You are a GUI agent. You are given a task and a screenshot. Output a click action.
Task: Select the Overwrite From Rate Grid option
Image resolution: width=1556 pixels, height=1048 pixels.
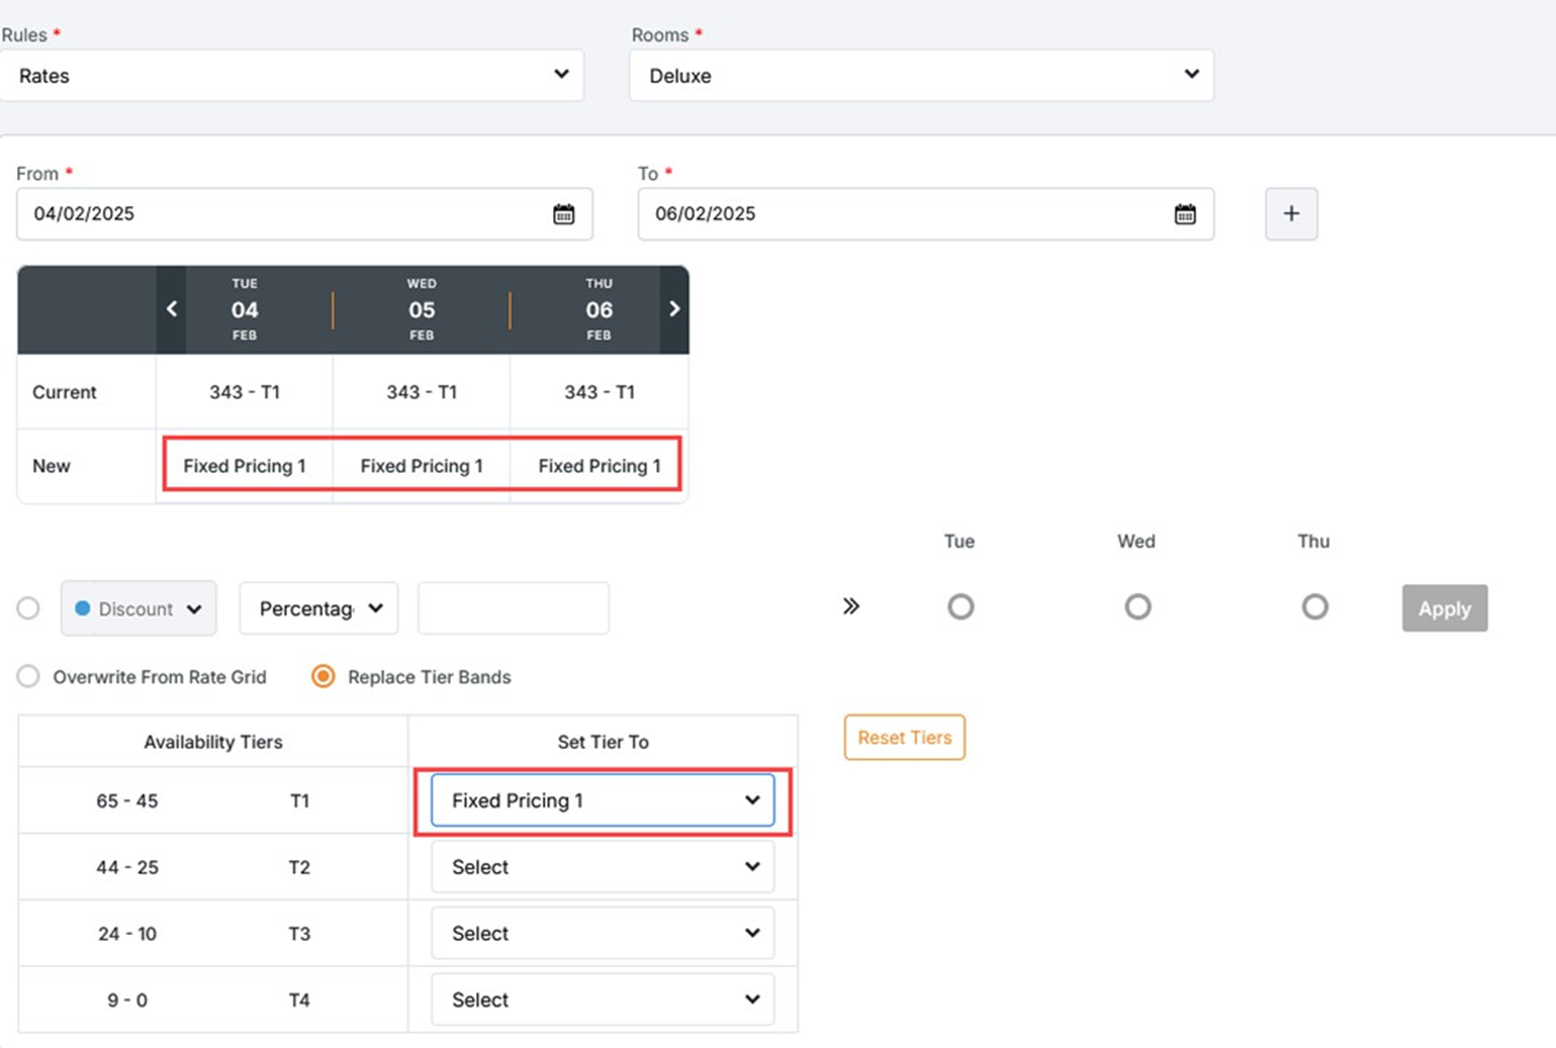[28, 677]
